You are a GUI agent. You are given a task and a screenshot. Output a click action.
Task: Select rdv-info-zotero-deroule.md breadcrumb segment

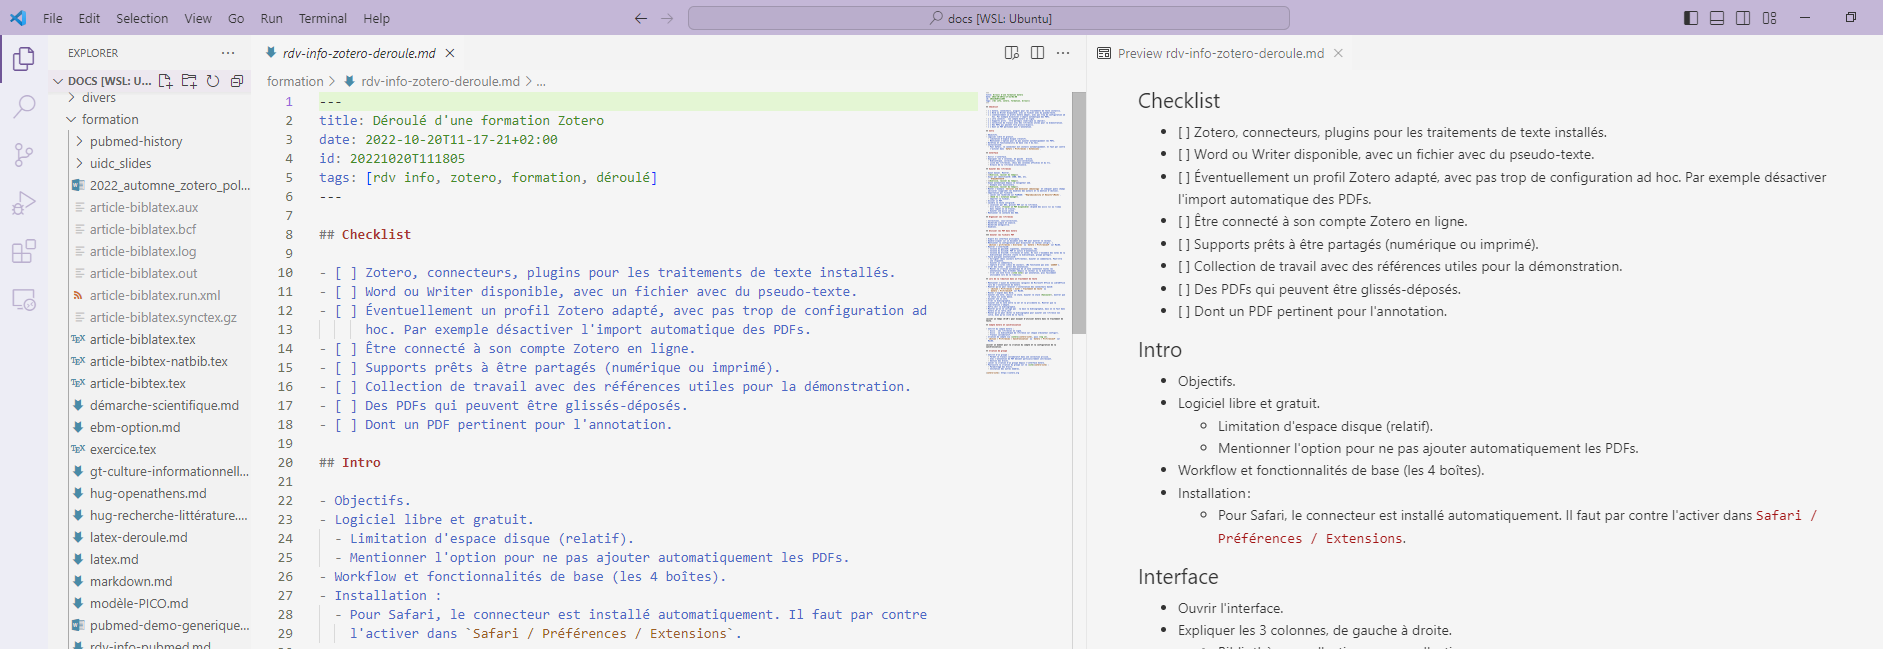440,81
